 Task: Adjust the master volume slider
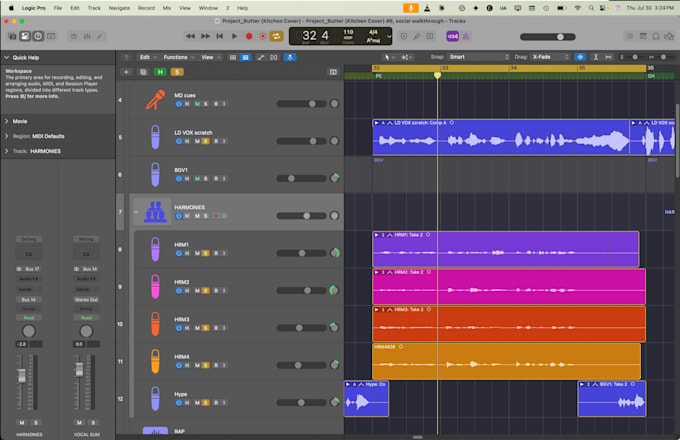[548, 37]
